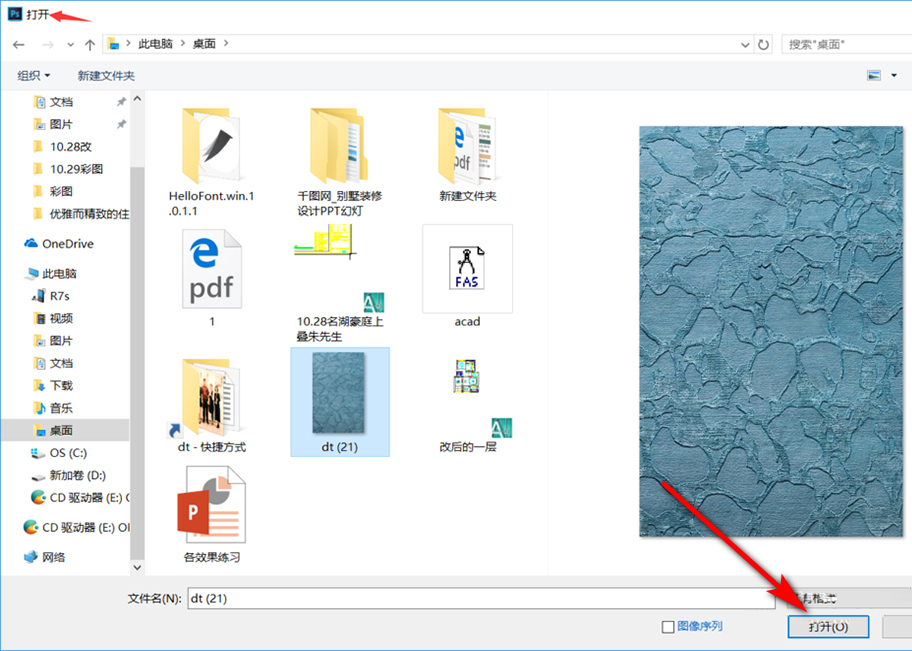This screenshot has width=912, height=651.
Task: Select the 各效果练习 PowerPoint file
Action: (x=212, y=514)
